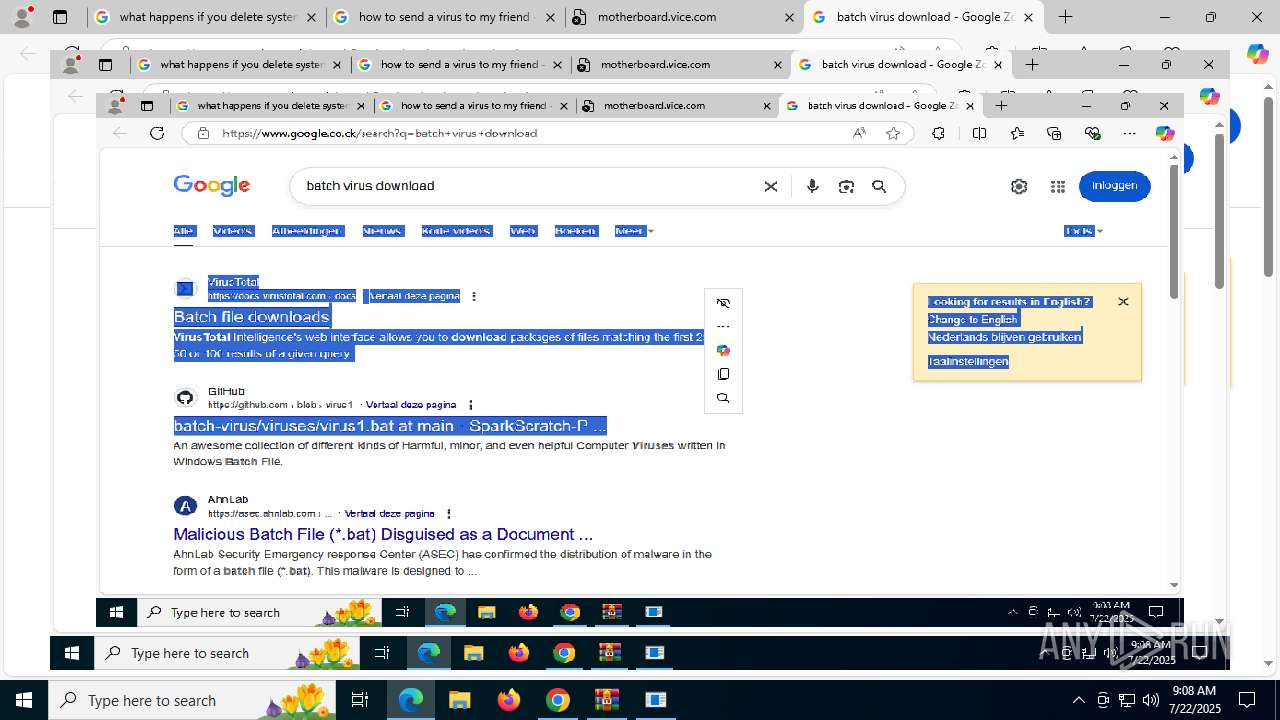Screen dimensions: 1280x720
Task: Open the ellipsis in selection mini menu
Action: tap(723, 326)
